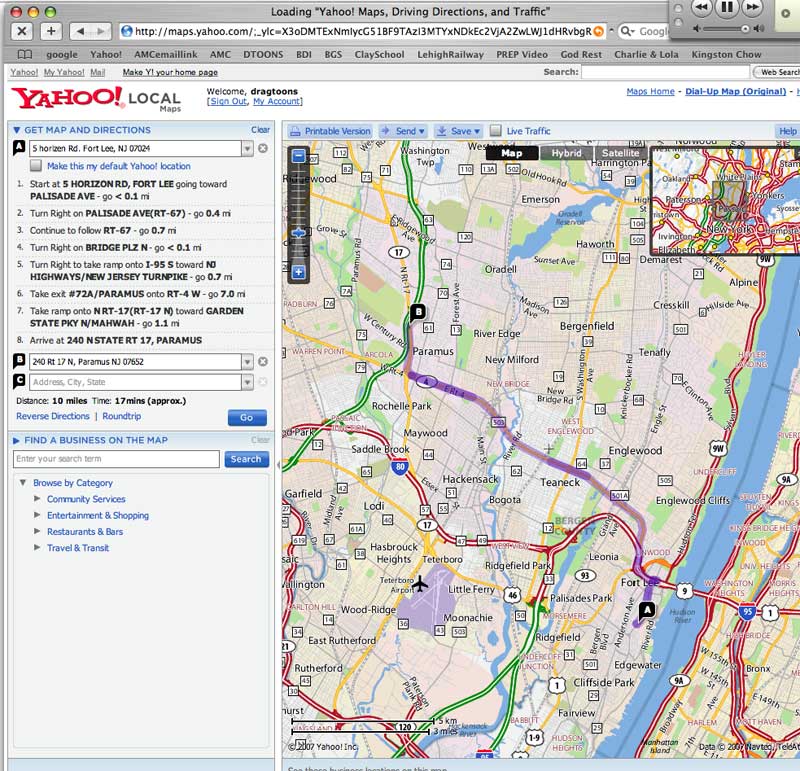Image resolution: width=800 pixels, height=771 pixels.
Task: Click the map zoom in plus button
Action: click(x=298, y=271)
